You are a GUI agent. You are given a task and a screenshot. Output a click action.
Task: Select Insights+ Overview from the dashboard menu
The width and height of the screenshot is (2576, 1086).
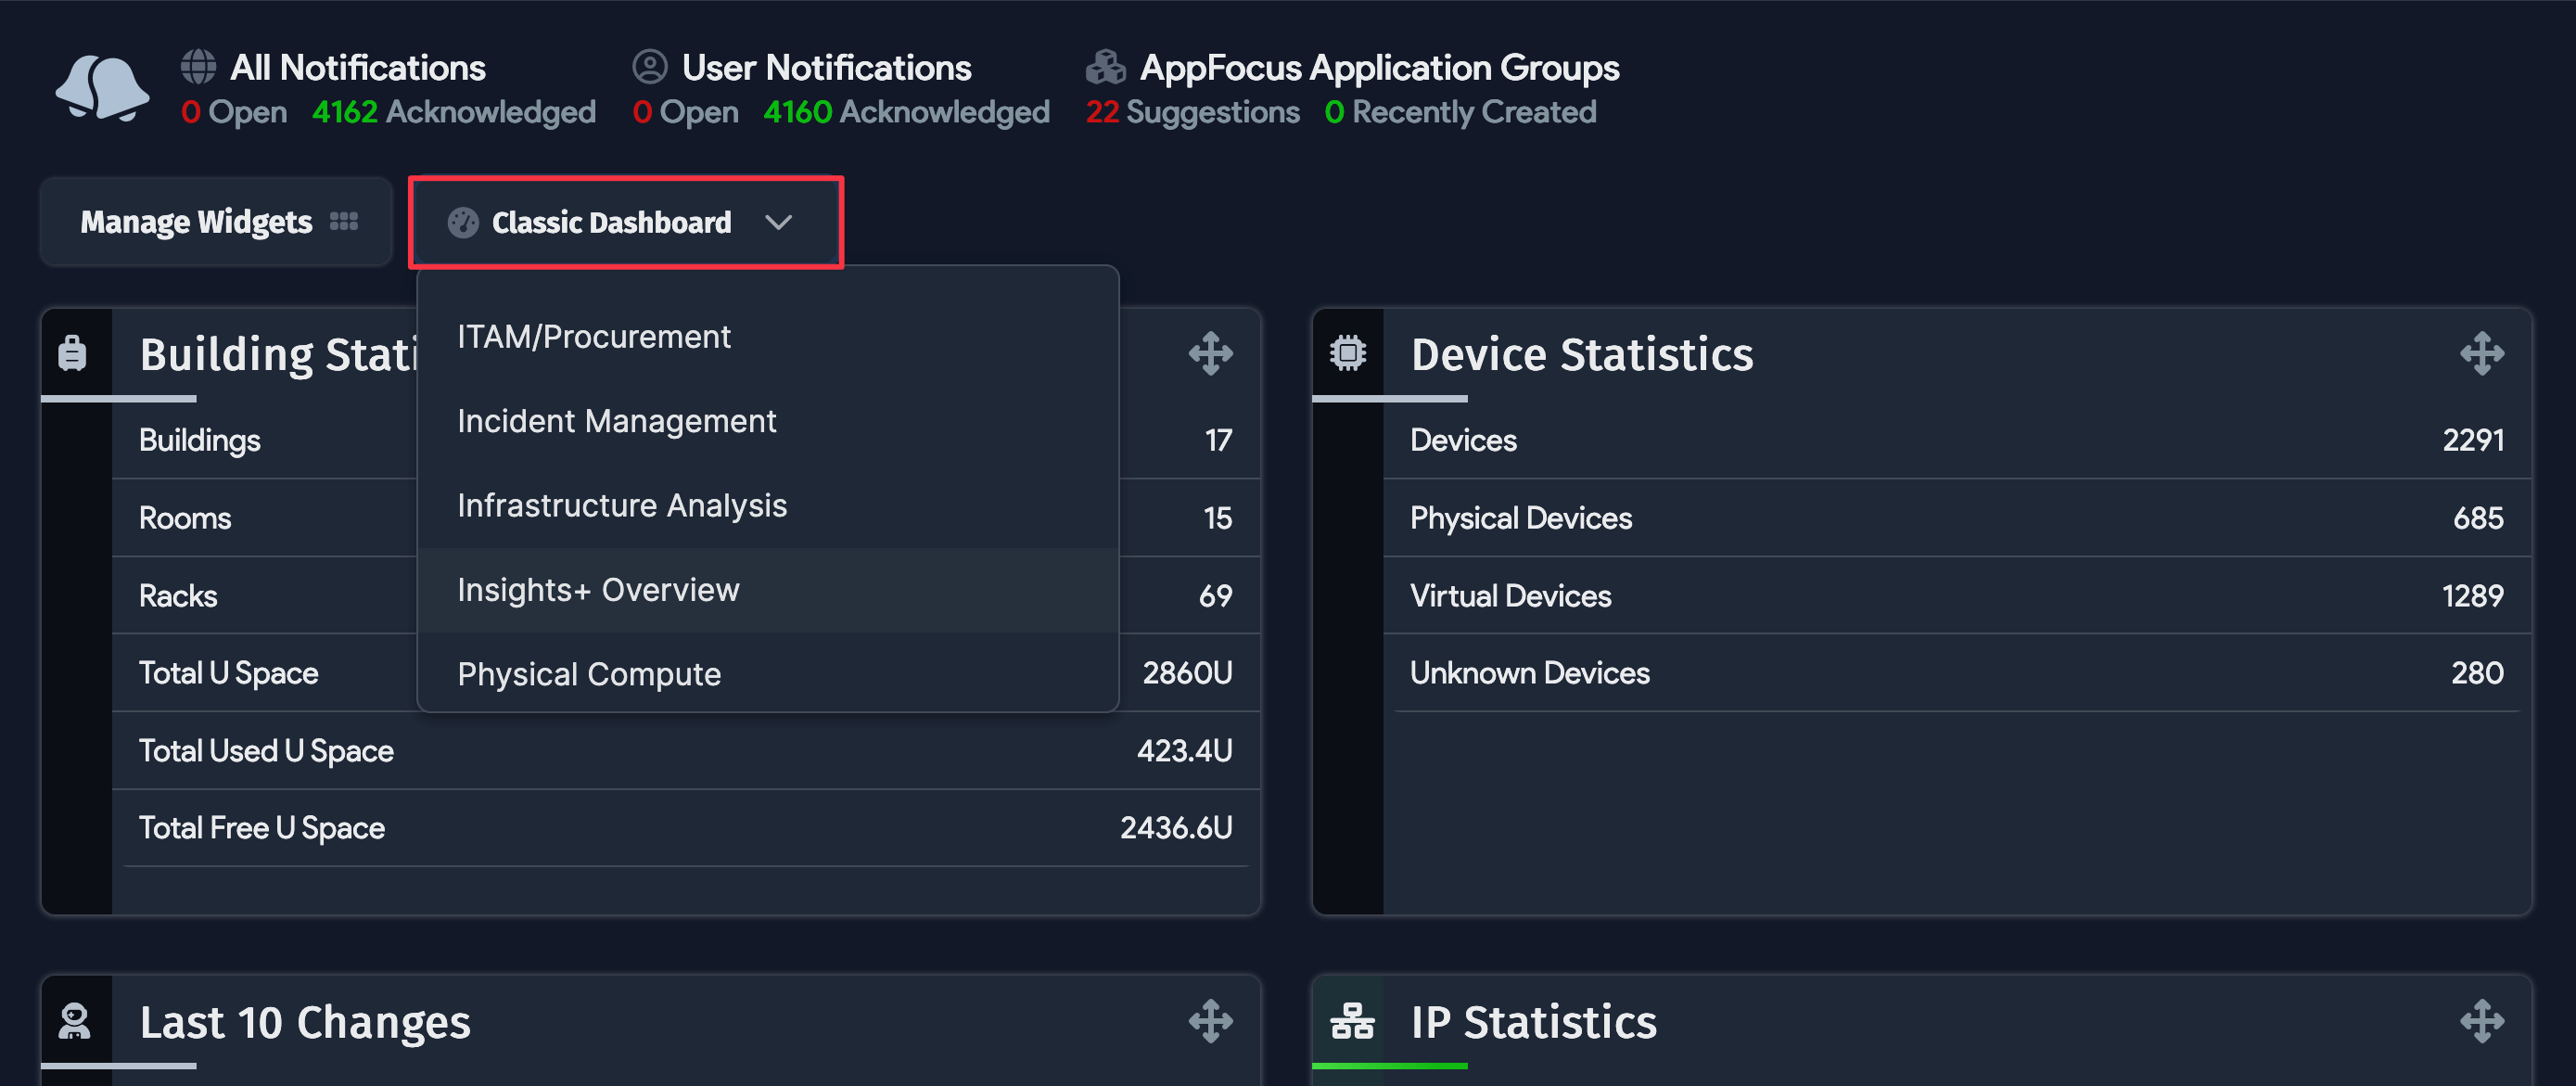(x=597, y=590)
